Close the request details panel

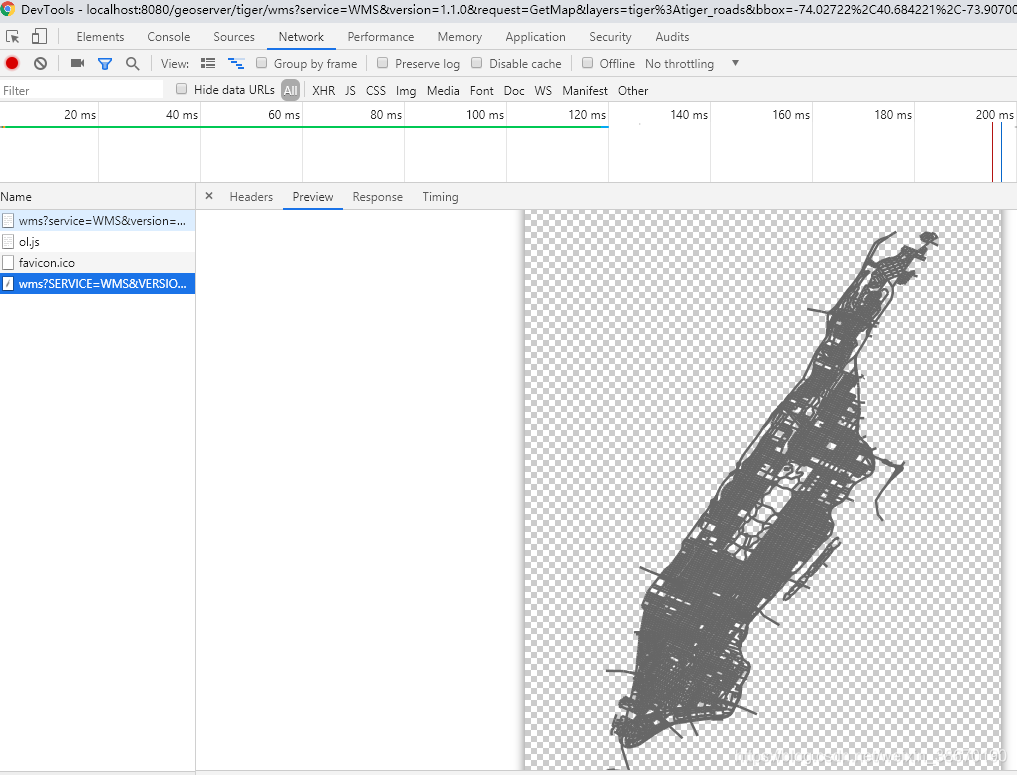pos(208,196)
